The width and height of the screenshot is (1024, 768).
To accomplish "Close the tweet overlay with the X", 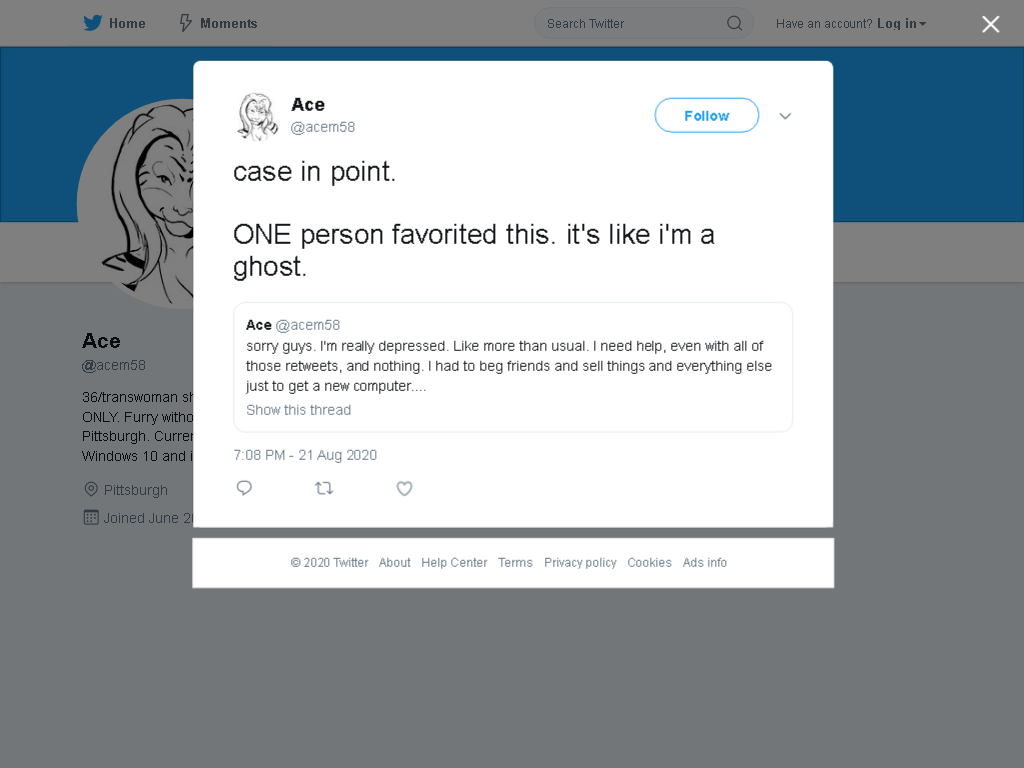I will coord(991,24).
